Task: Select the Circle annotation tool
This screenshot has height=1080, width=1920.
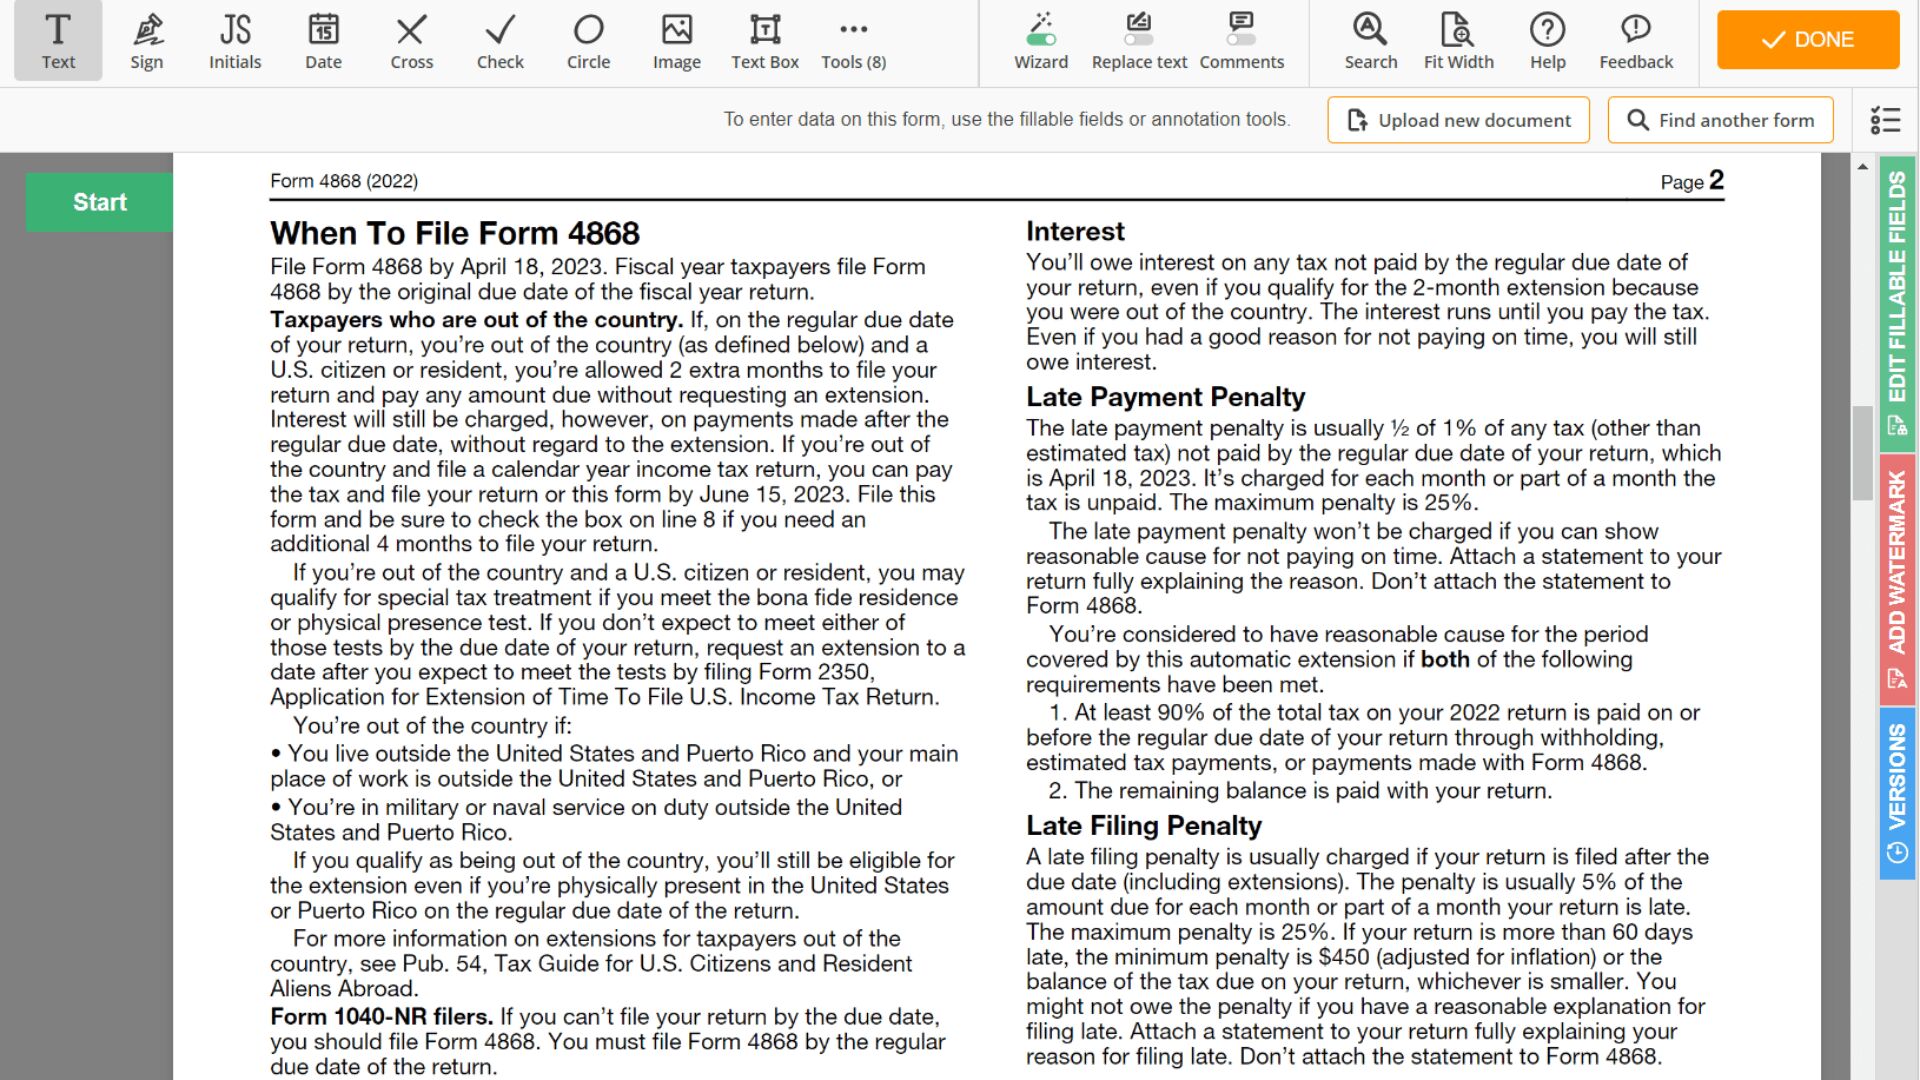Action: [x=588, y=40]
